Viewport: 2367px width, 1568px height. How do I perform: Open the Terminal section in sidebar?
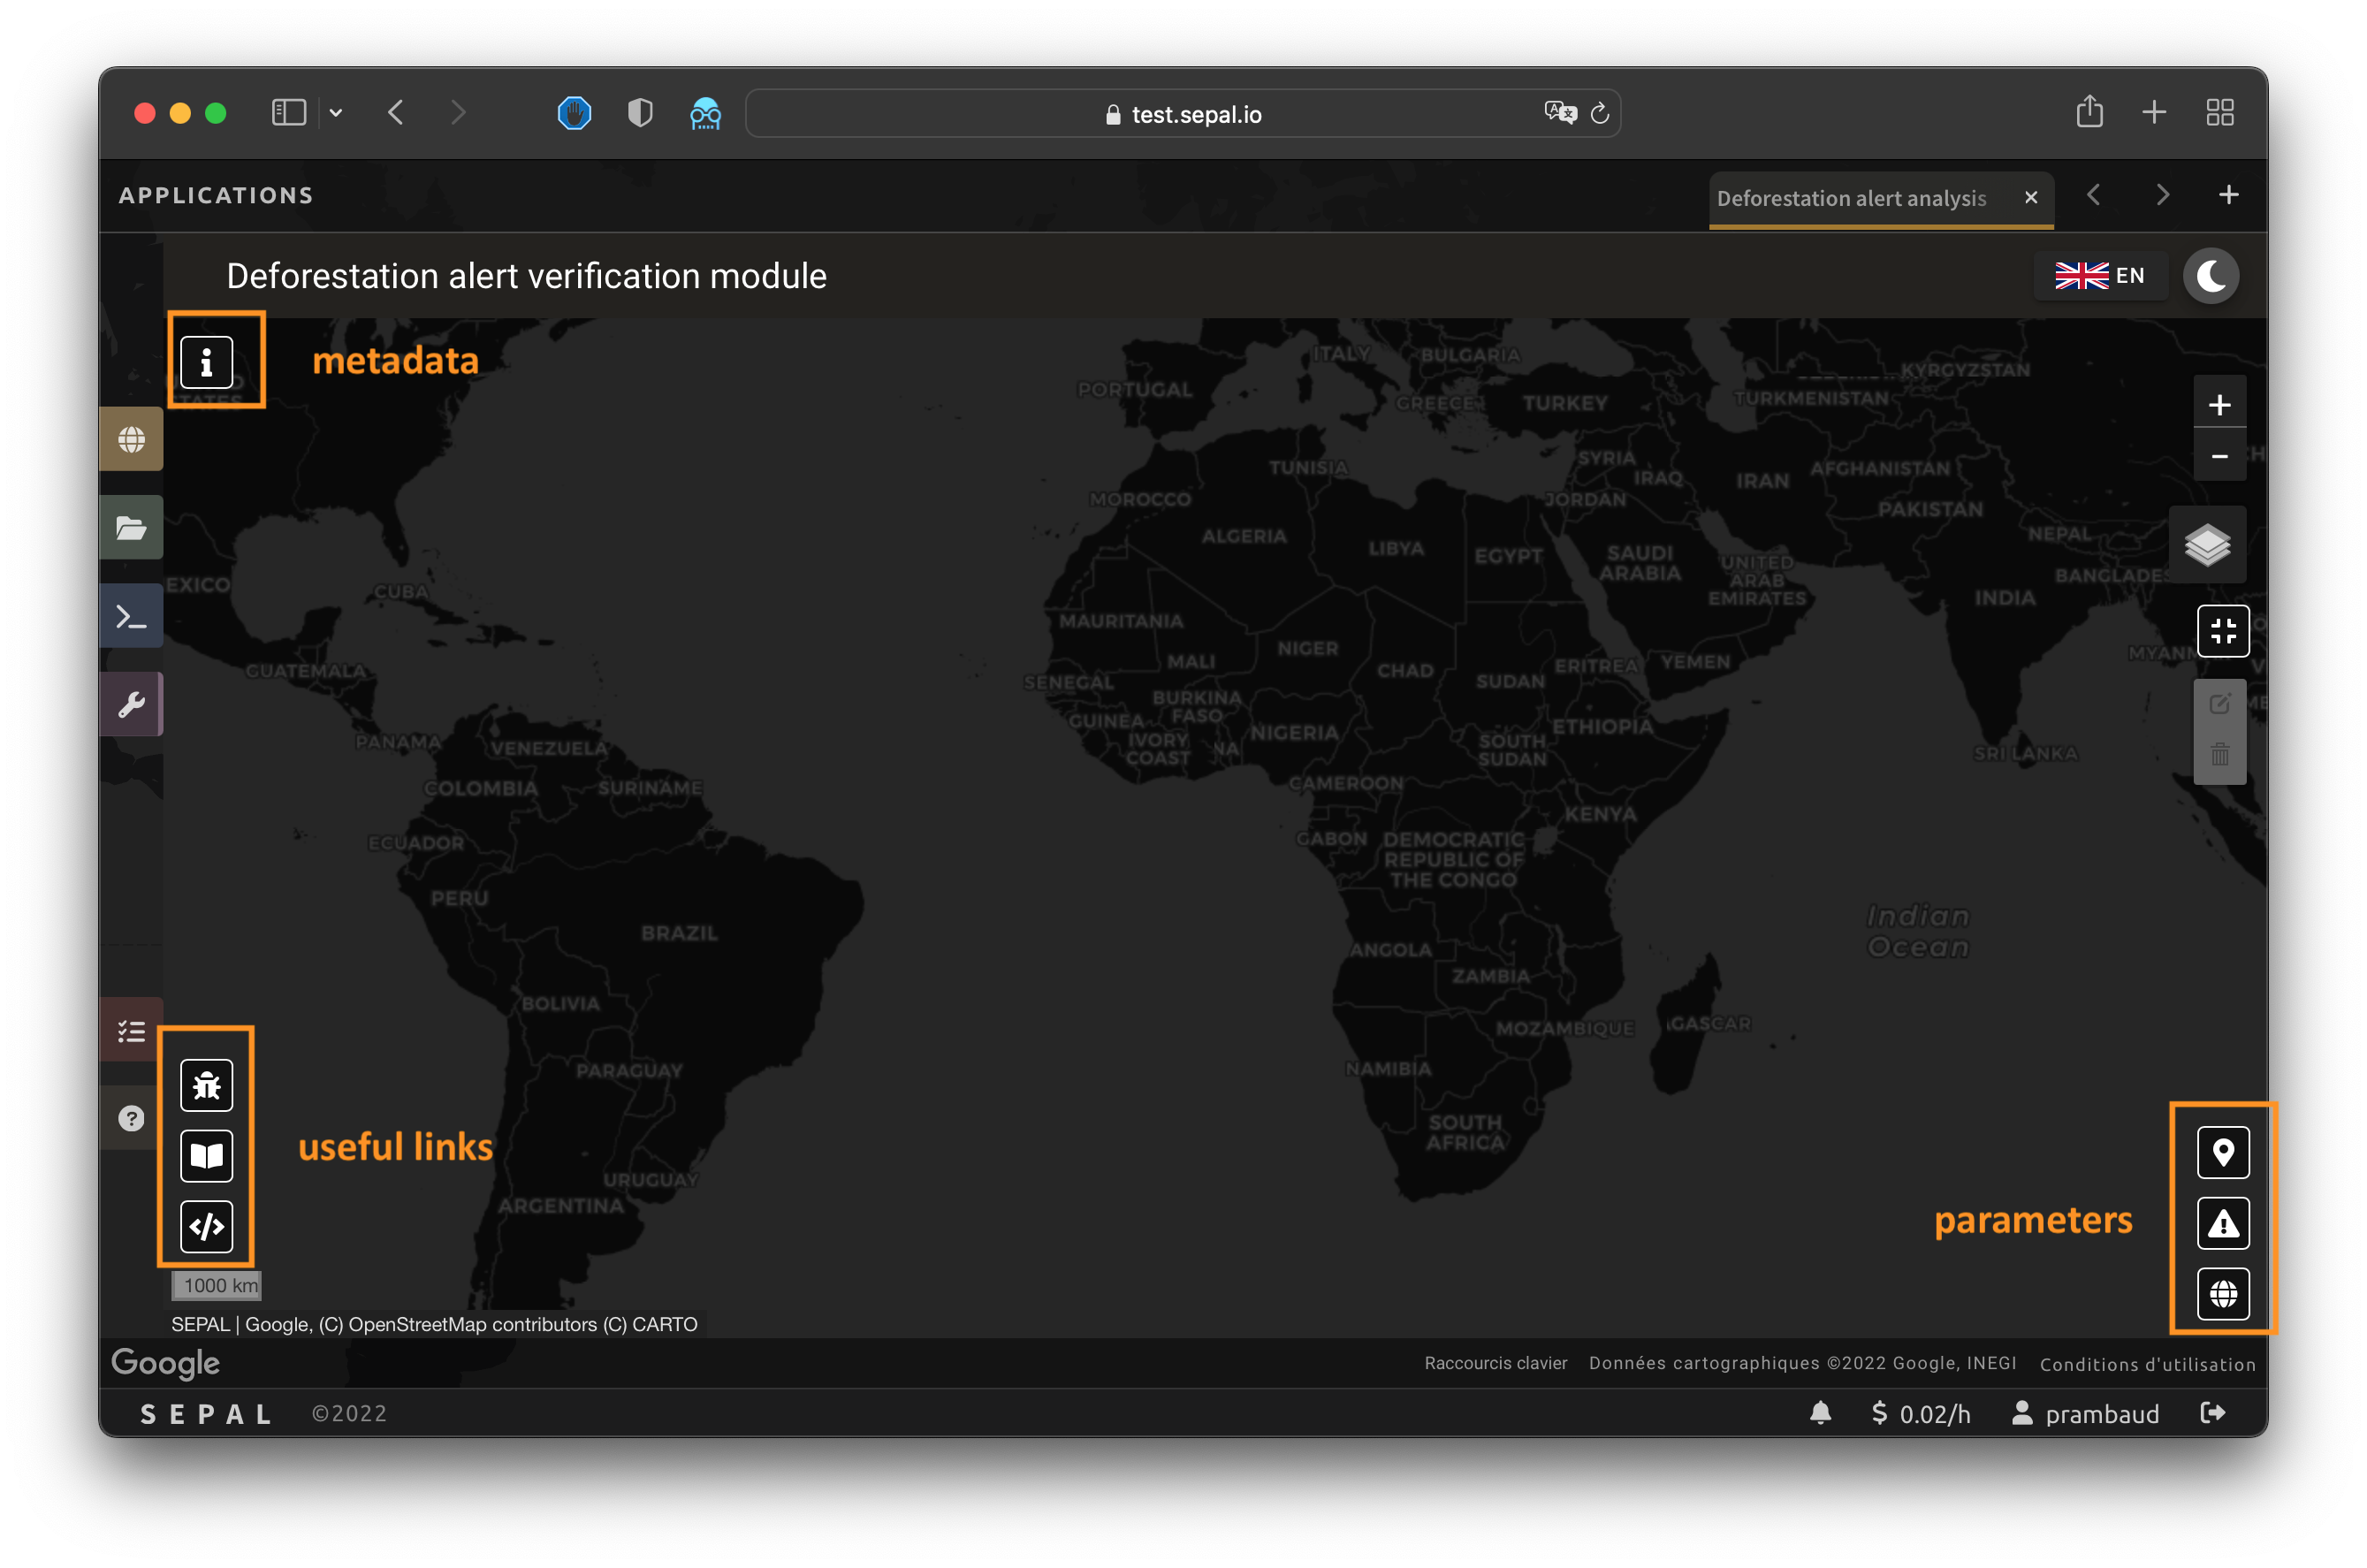coord(131,616)
